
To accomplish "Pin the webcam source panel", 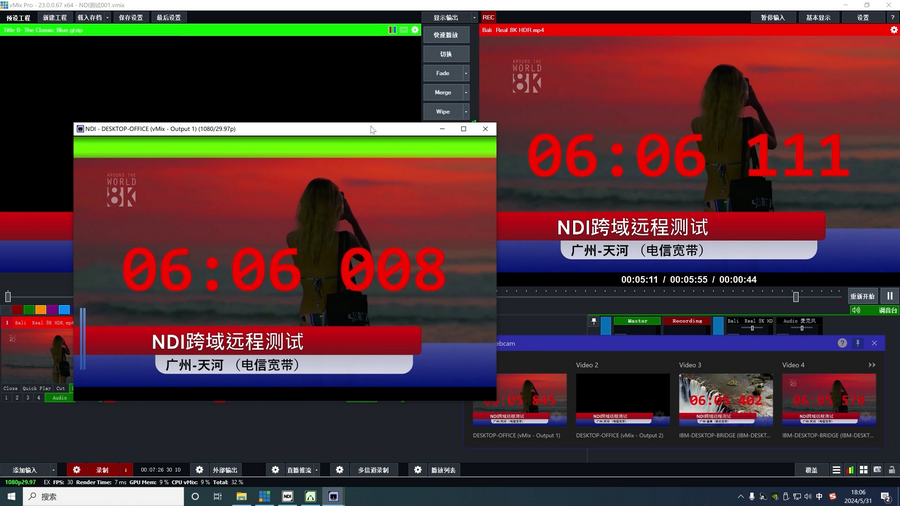I will [857, 343].
